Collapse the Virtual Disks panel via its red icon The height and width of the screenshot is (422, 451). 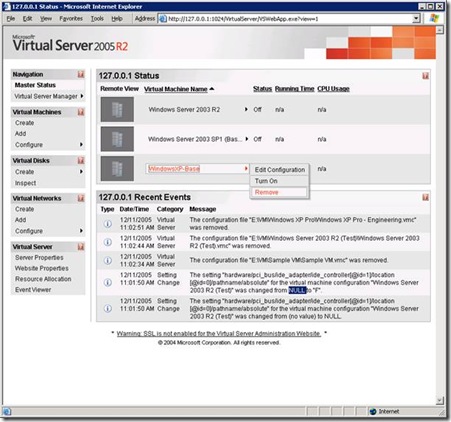point(81,160)
